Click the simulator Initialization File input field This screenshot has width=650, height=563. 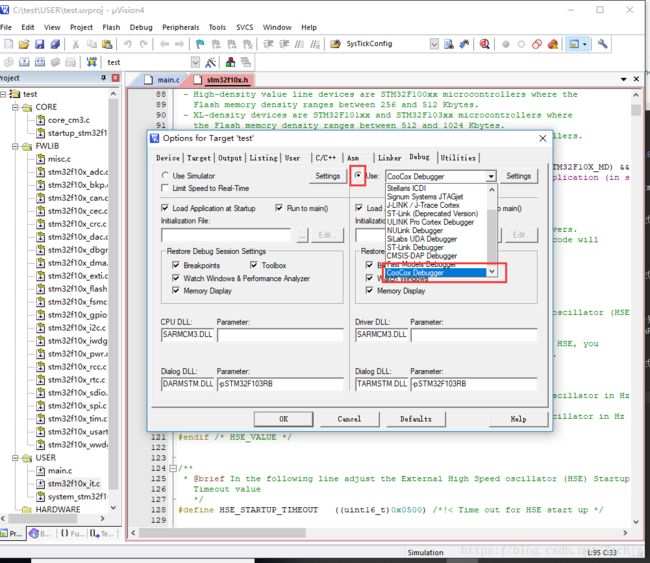tap(226, 235)
